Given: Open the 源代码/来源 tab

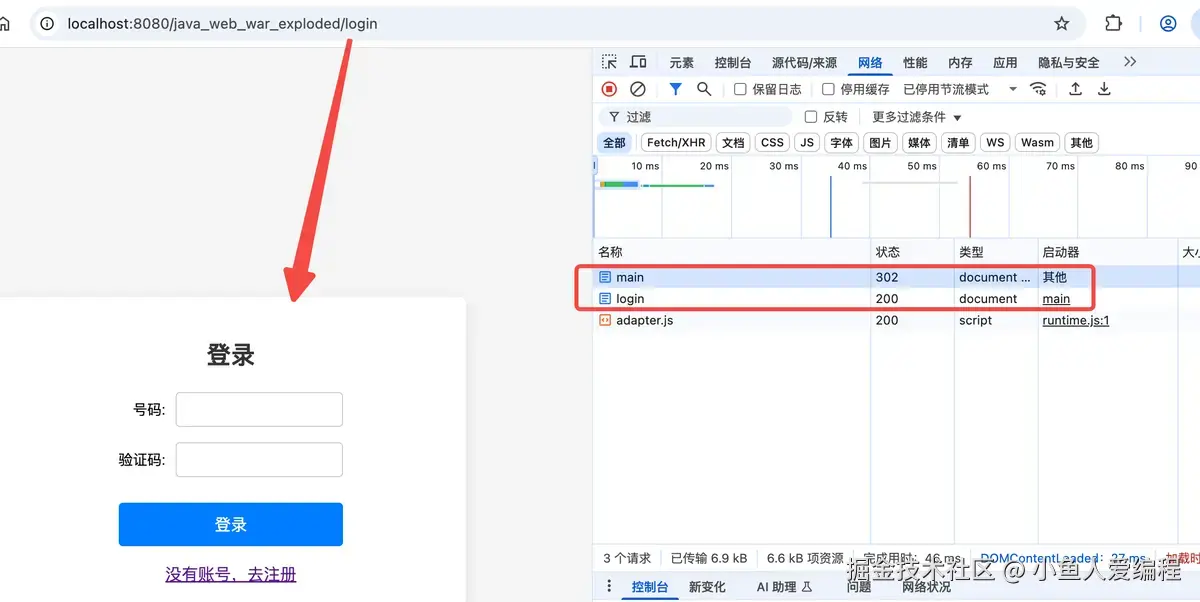Looking at the screenshot, I should pos(804,62).
